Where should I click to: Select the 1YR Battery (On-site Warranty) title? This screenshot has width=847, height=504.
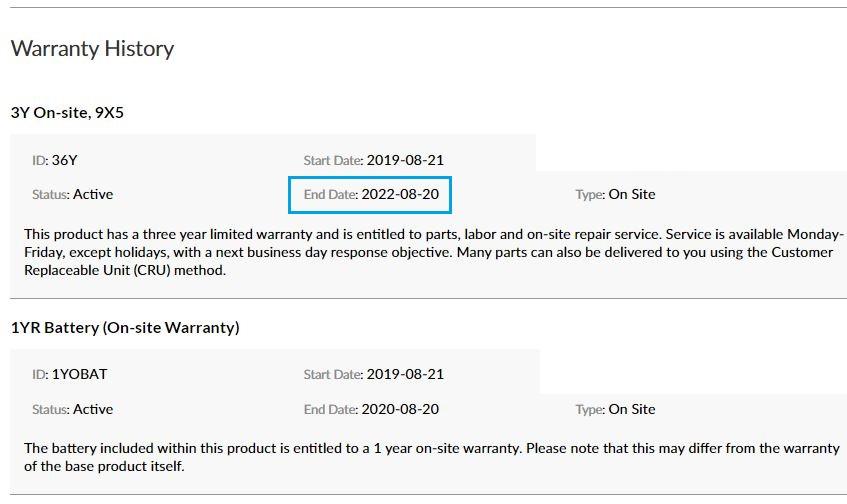point(125,328)
